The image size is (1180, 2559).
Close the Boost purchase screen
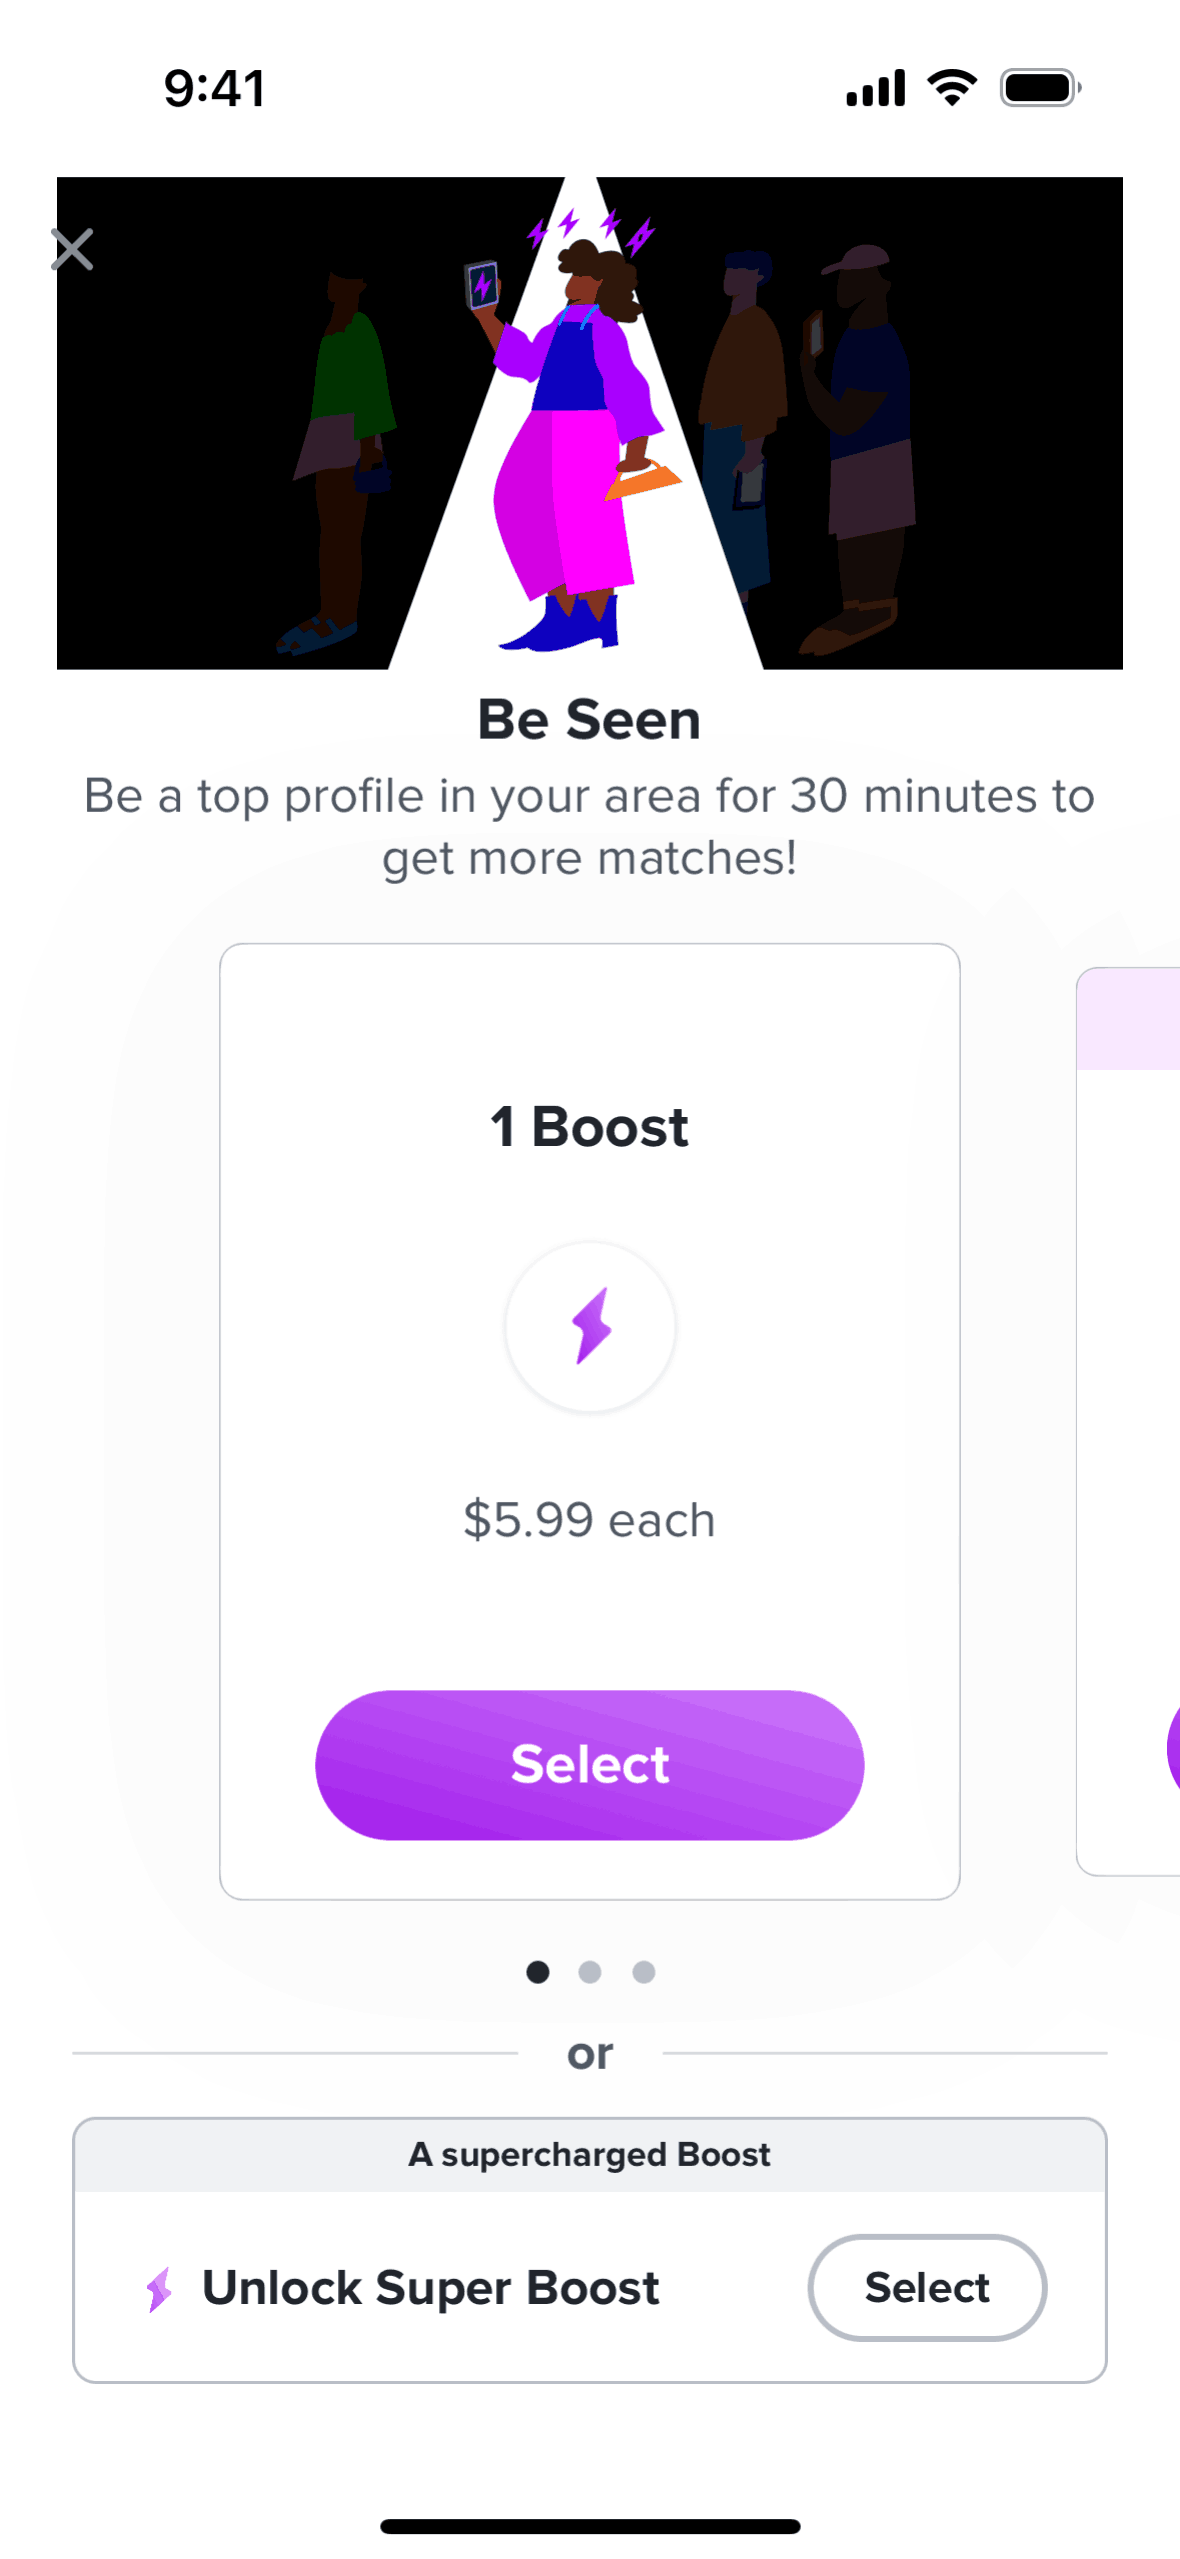tap(72, 250)
